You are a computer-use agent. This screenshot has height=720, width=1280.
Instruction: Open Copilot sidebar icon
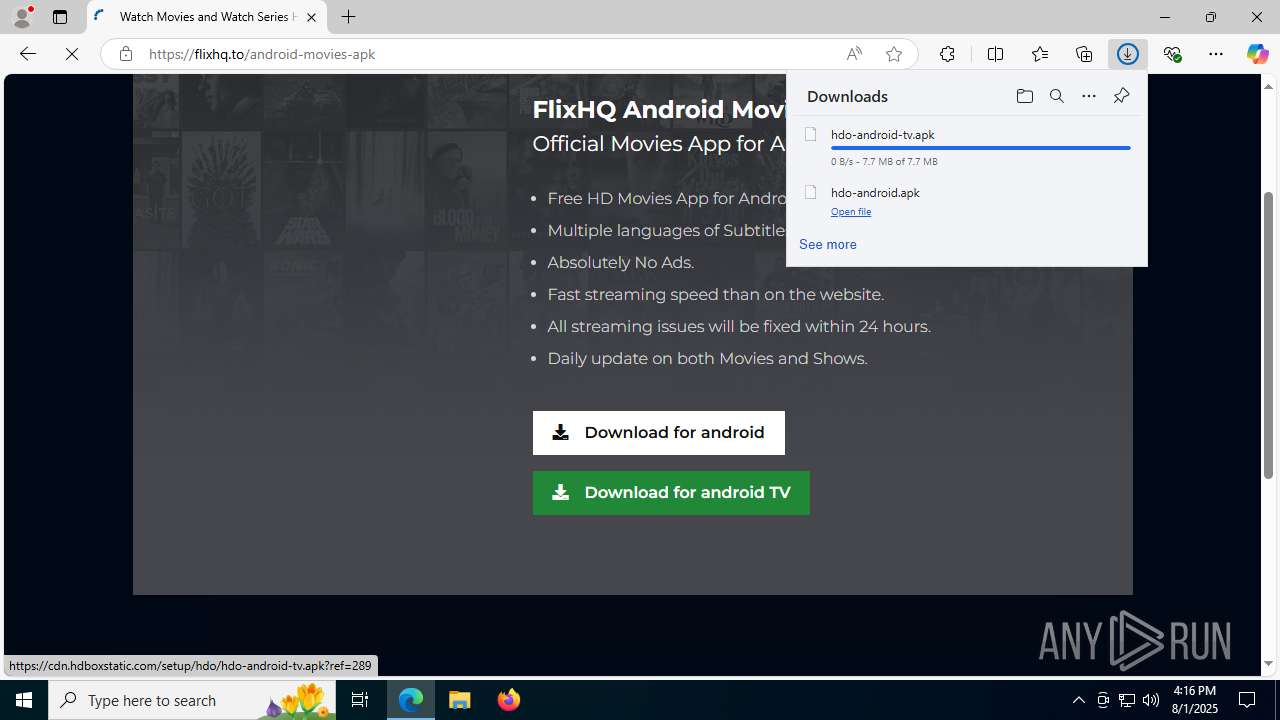point(1257,54)
